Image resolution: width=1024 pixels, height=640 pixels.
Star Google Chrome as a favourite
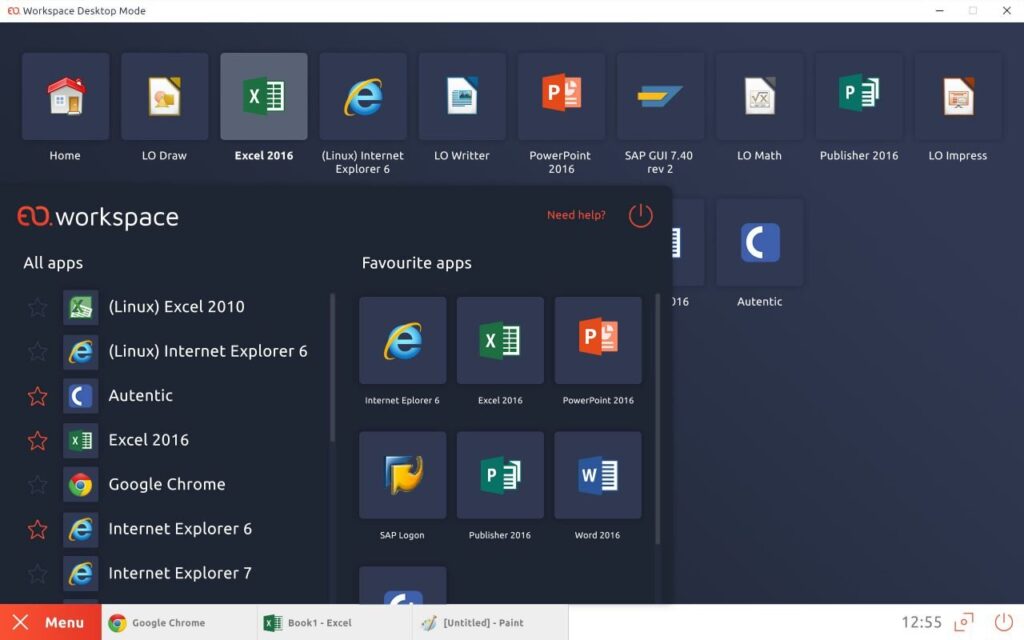coord(38,485)
